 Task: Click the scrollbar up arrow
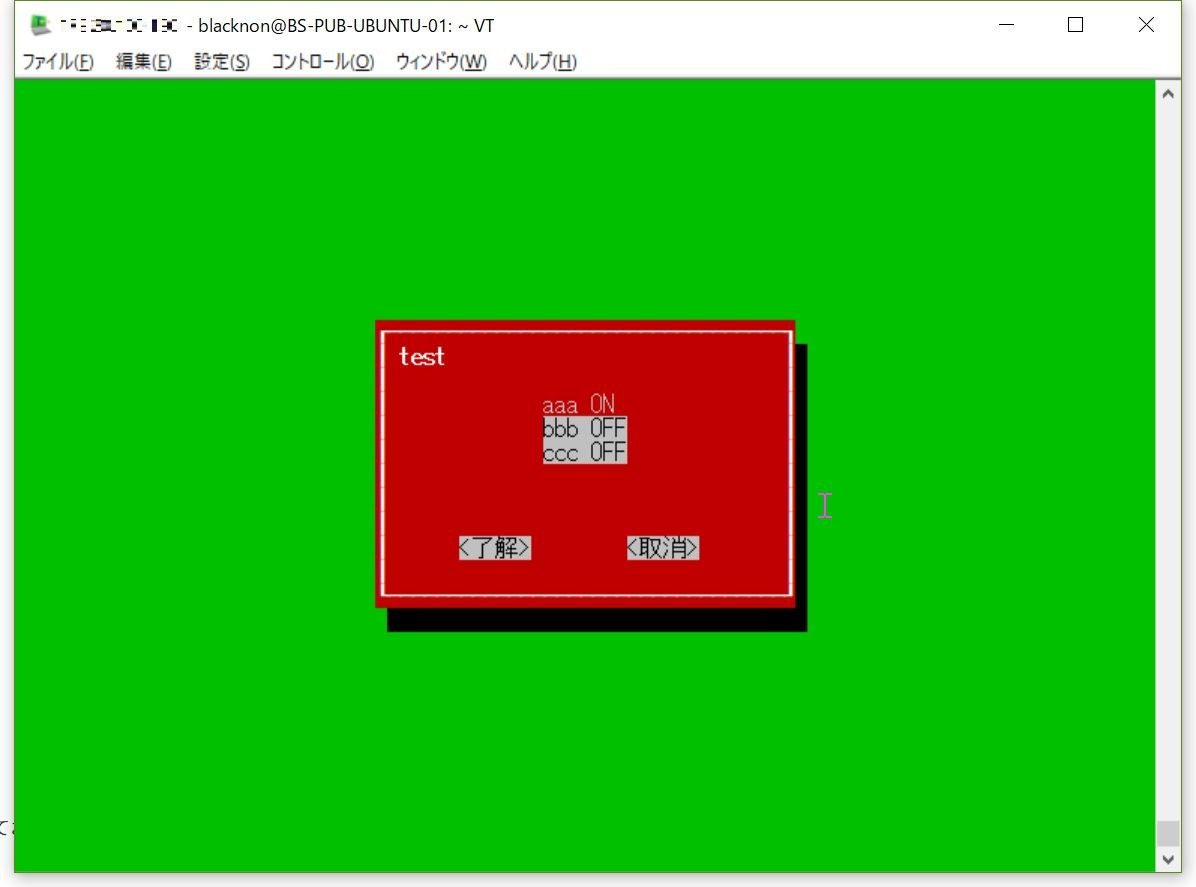pyautogui.click(x=1167, y=92)
